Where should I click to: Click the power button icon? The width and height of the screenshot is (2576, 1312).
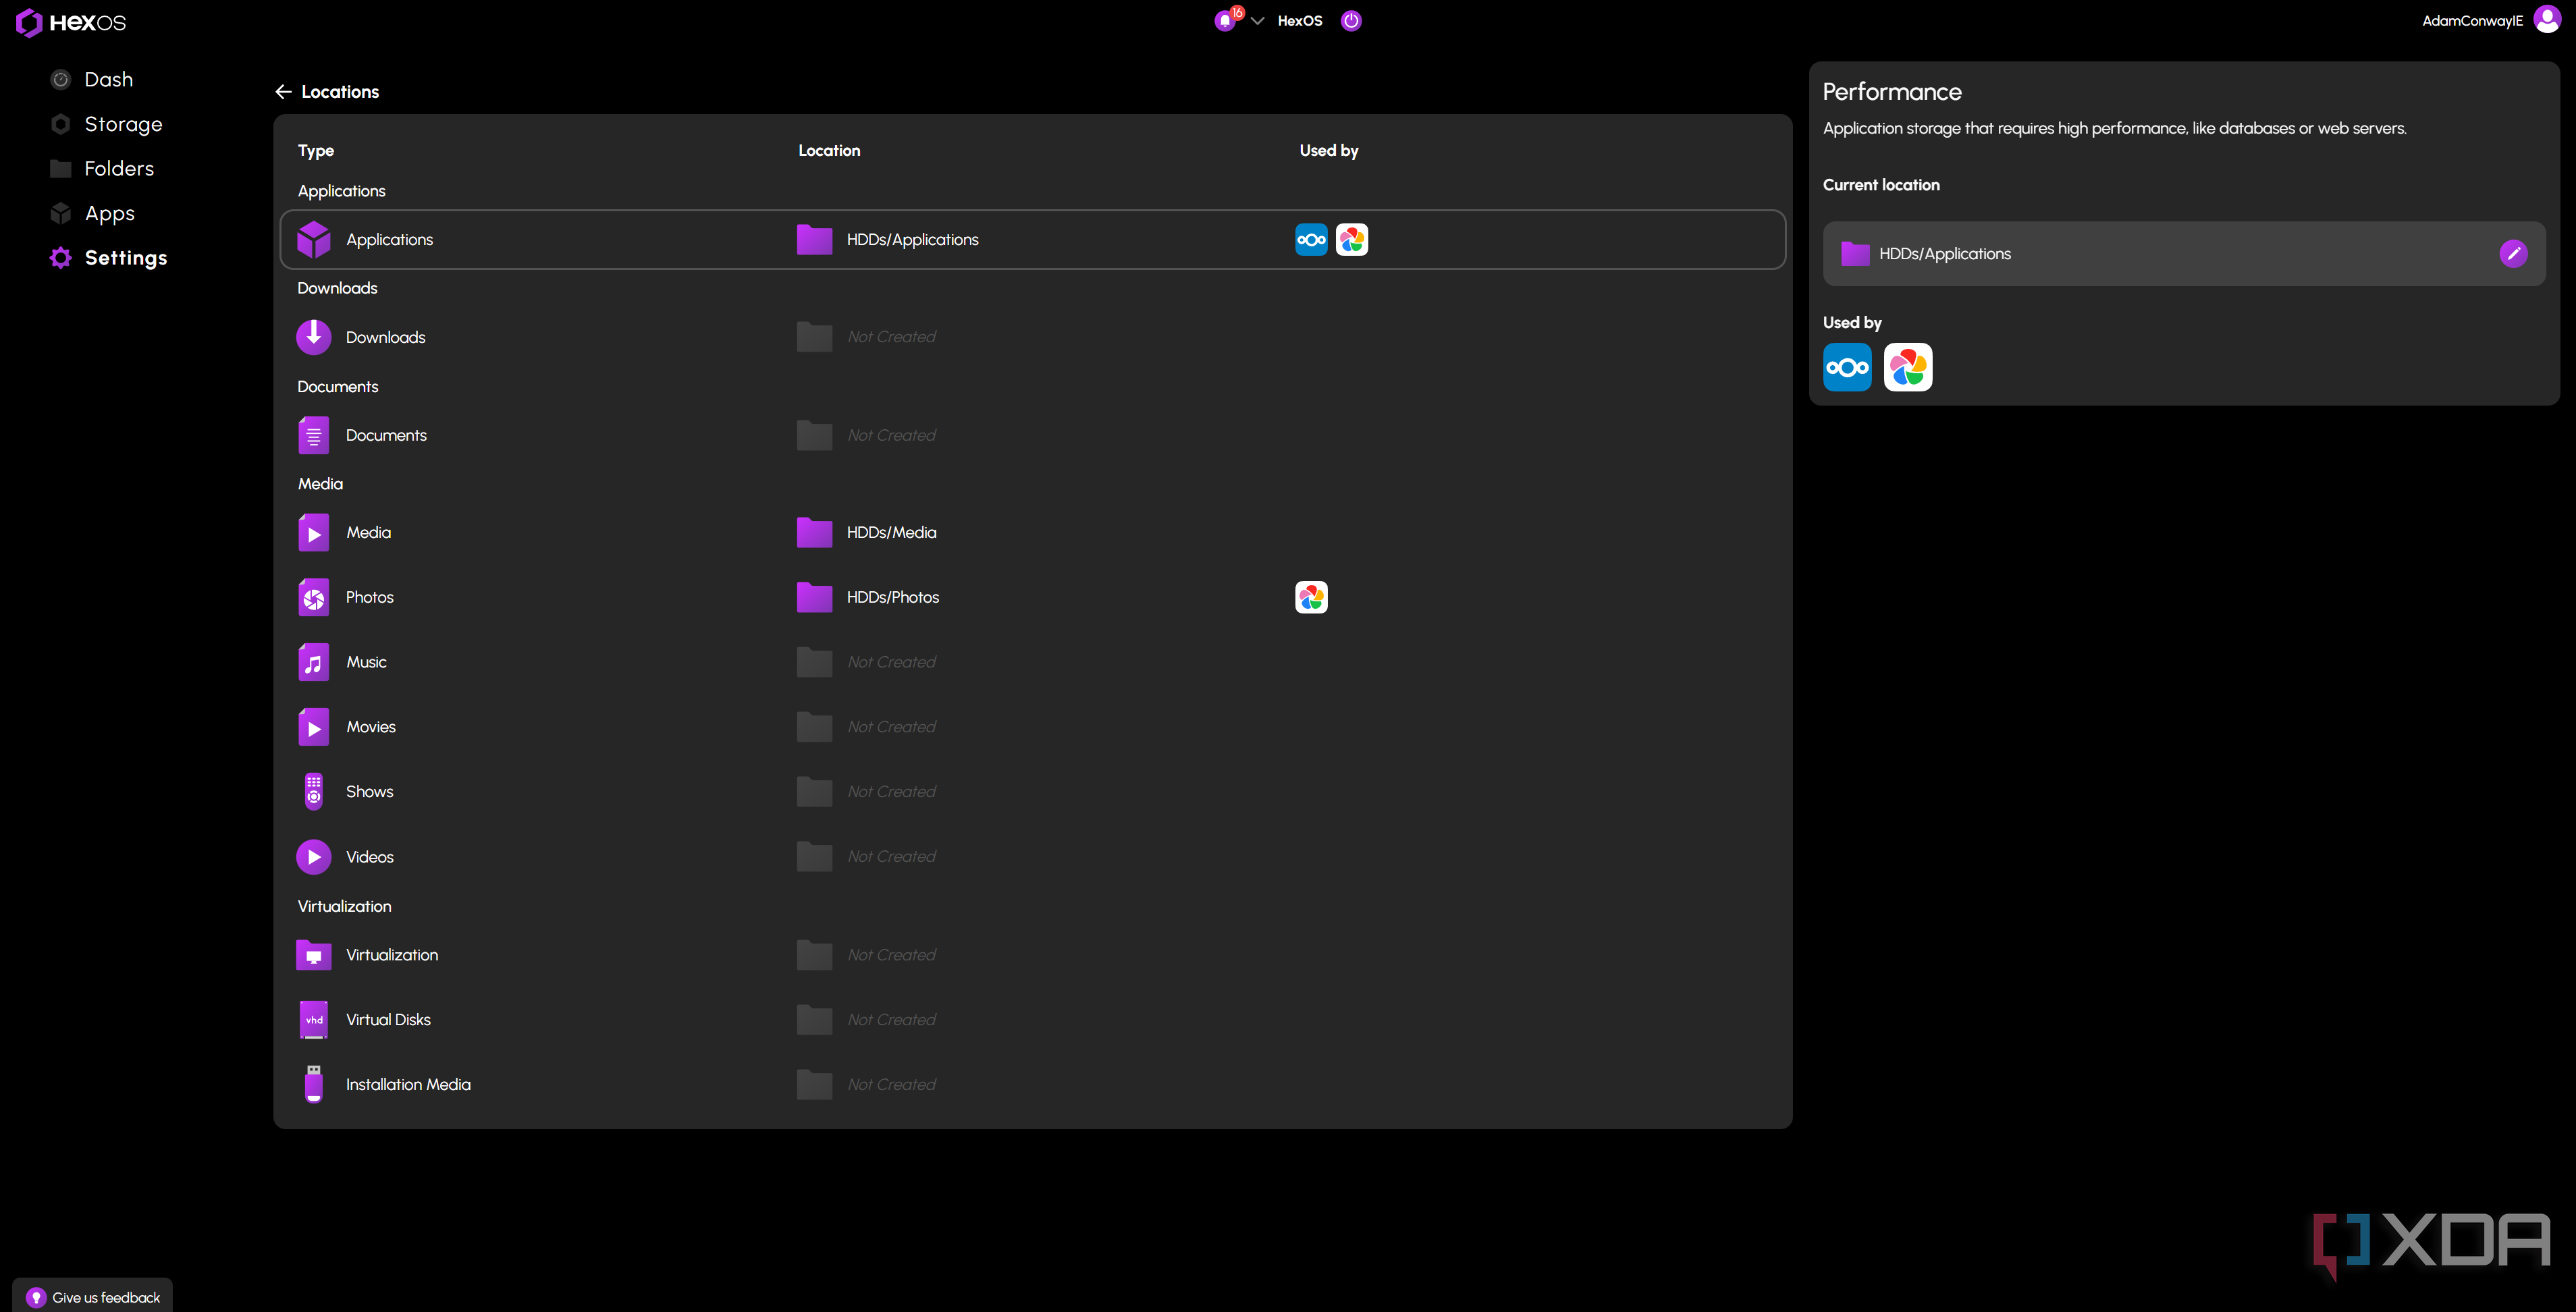click(1351, 21)
